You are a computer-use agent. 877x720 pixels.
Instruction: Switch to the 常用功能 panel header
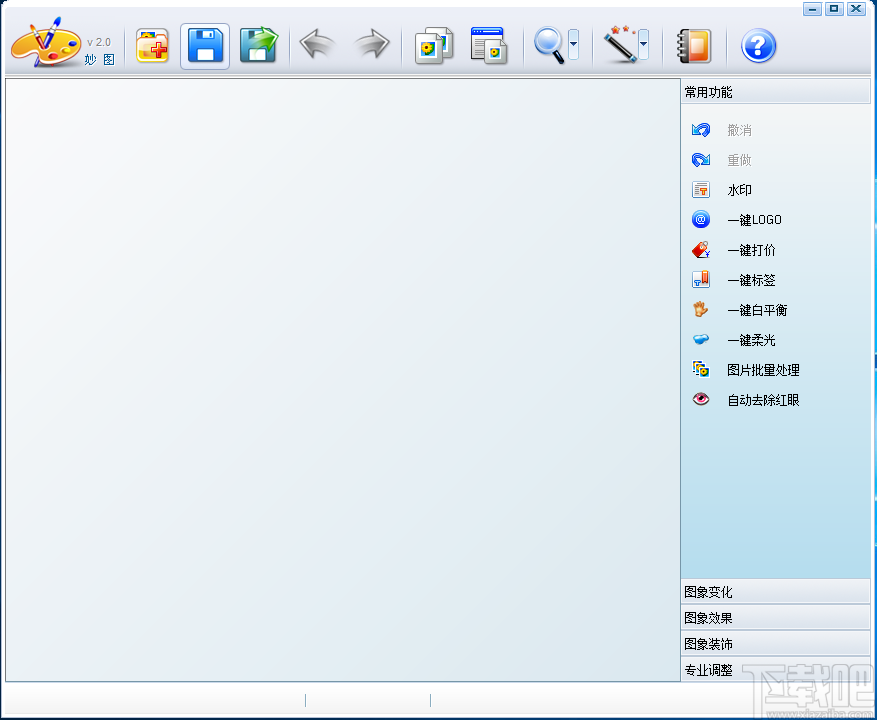click(775, 91)
